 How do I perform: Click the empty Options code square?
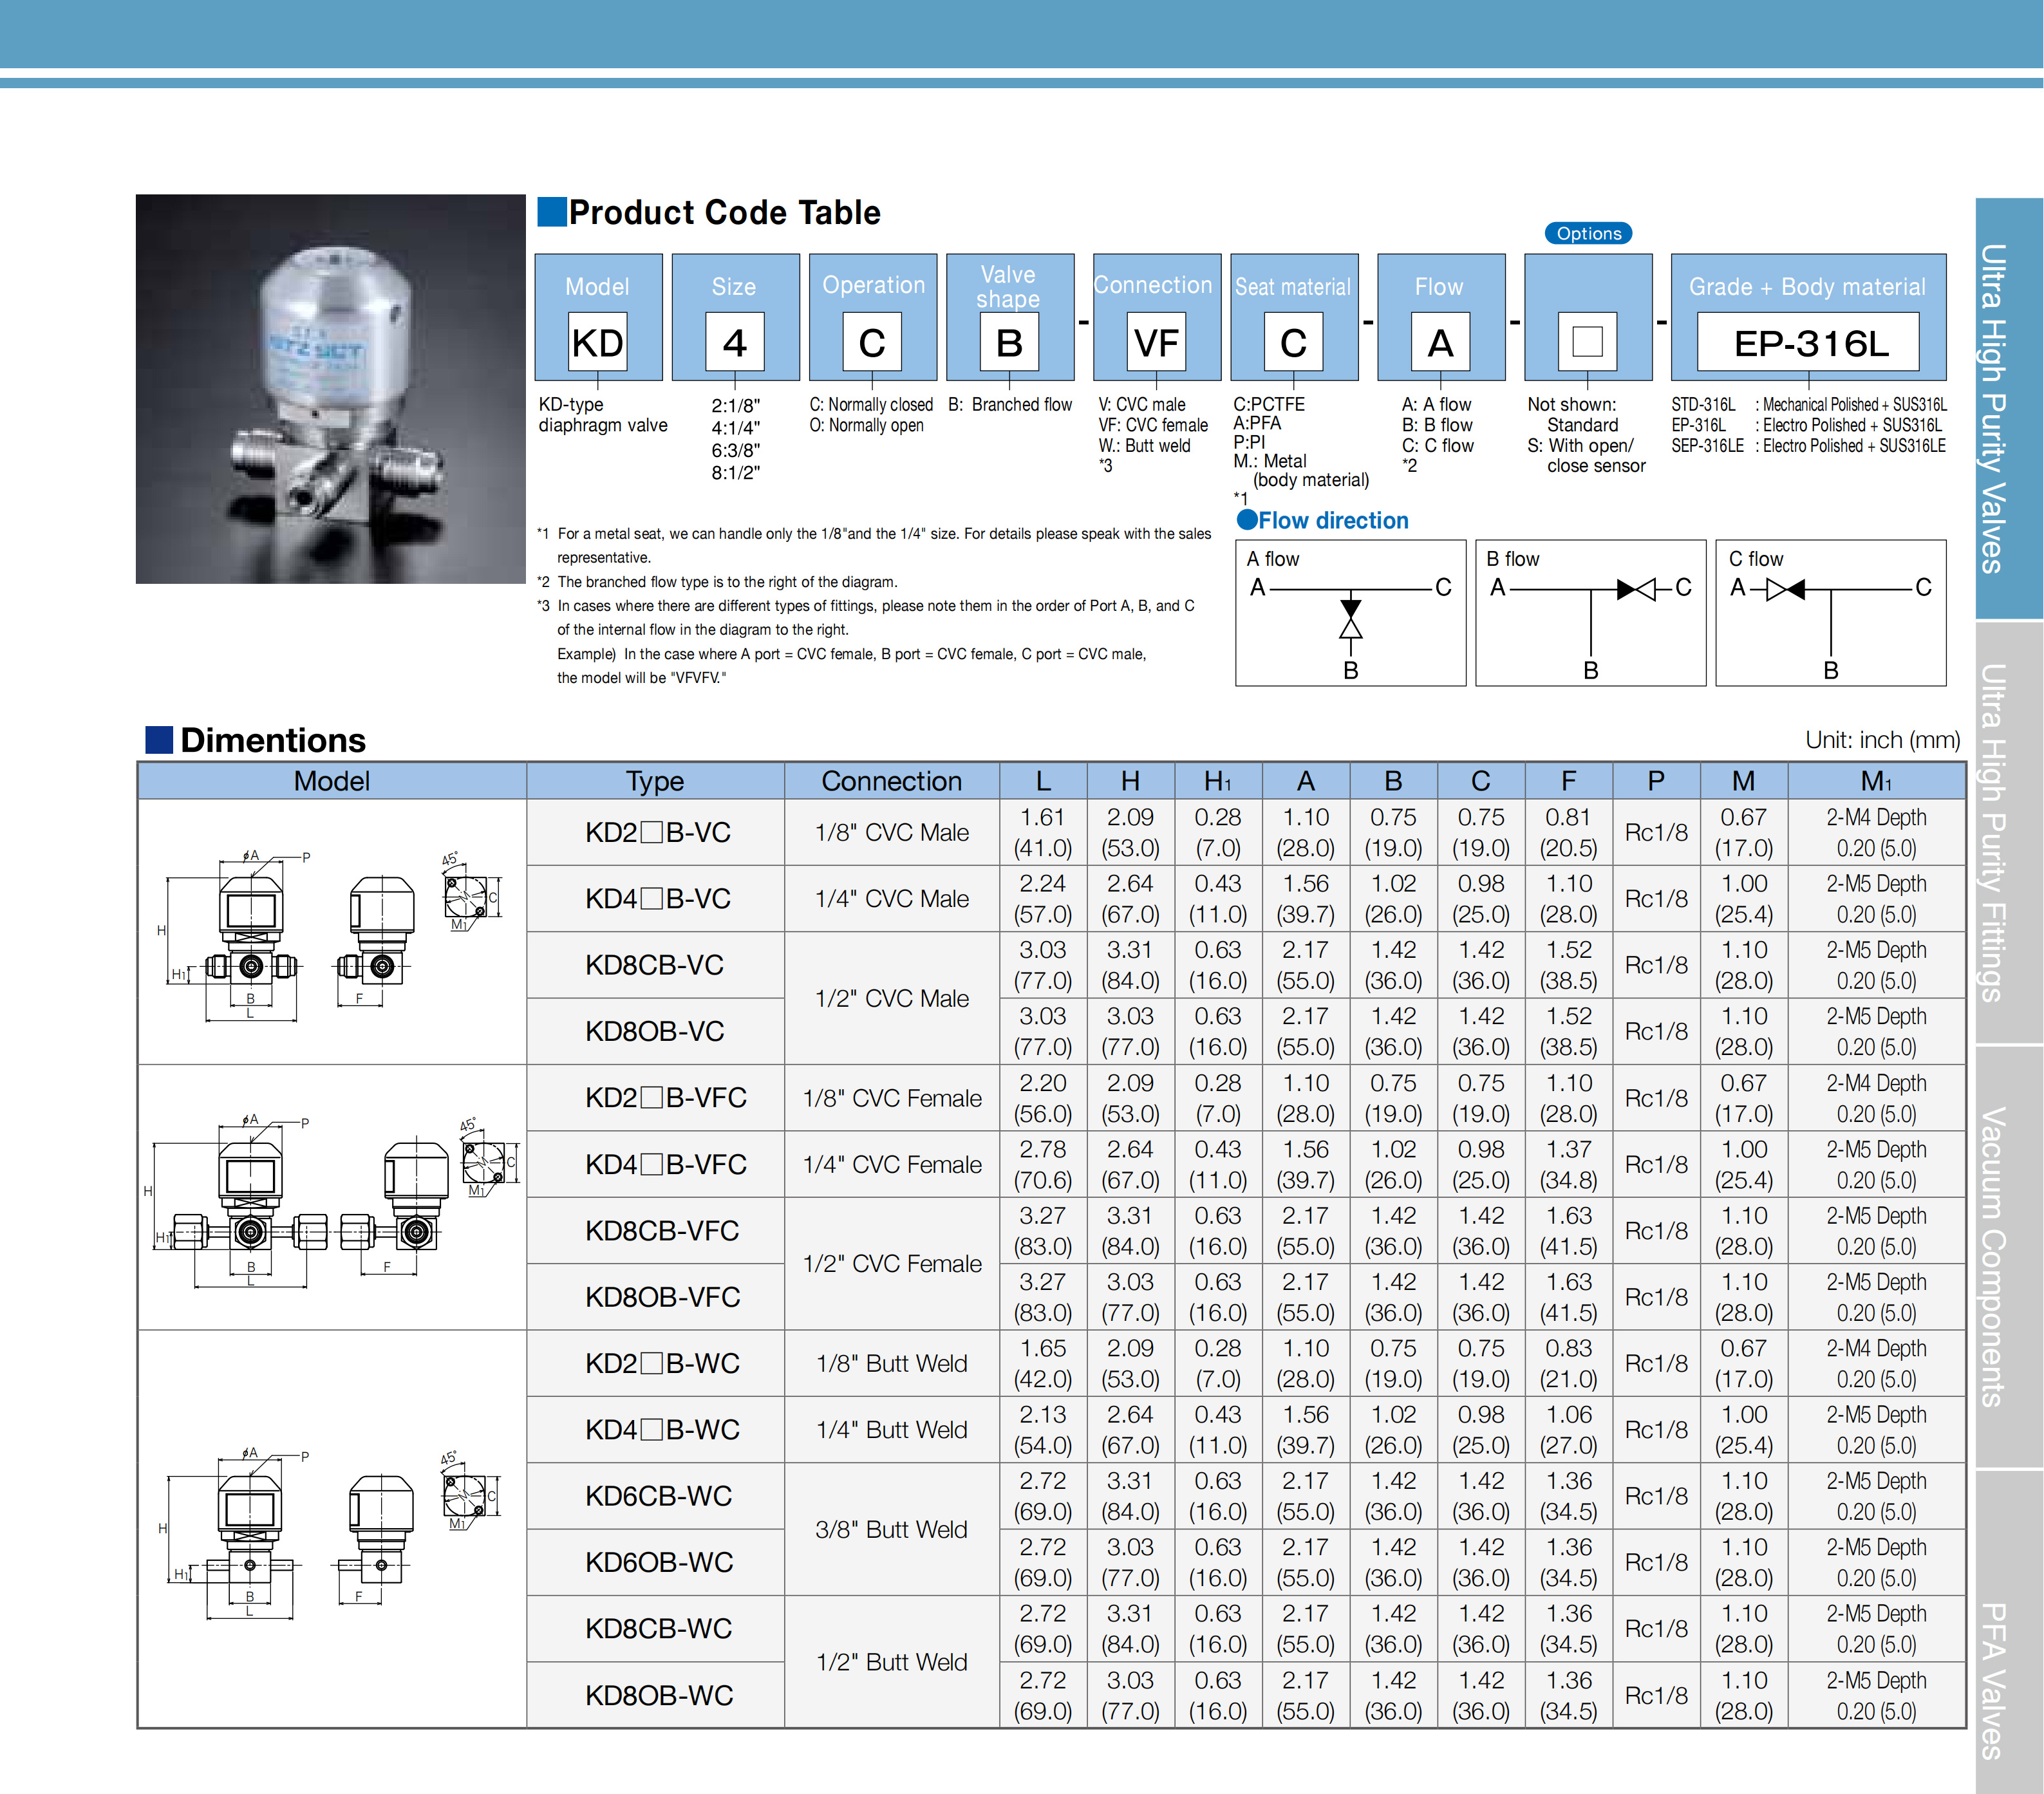click(1587, 342)
